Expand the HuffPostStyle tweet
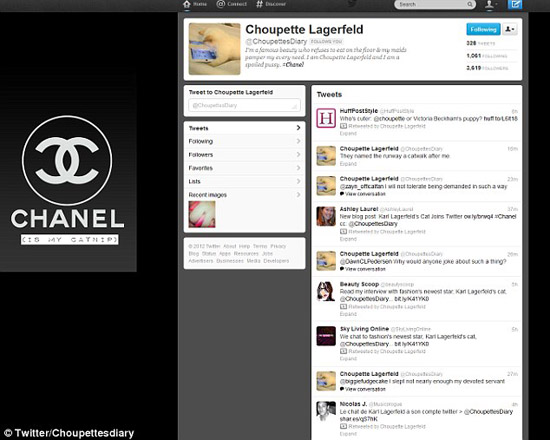550x440 pixels. pos(348,134)
